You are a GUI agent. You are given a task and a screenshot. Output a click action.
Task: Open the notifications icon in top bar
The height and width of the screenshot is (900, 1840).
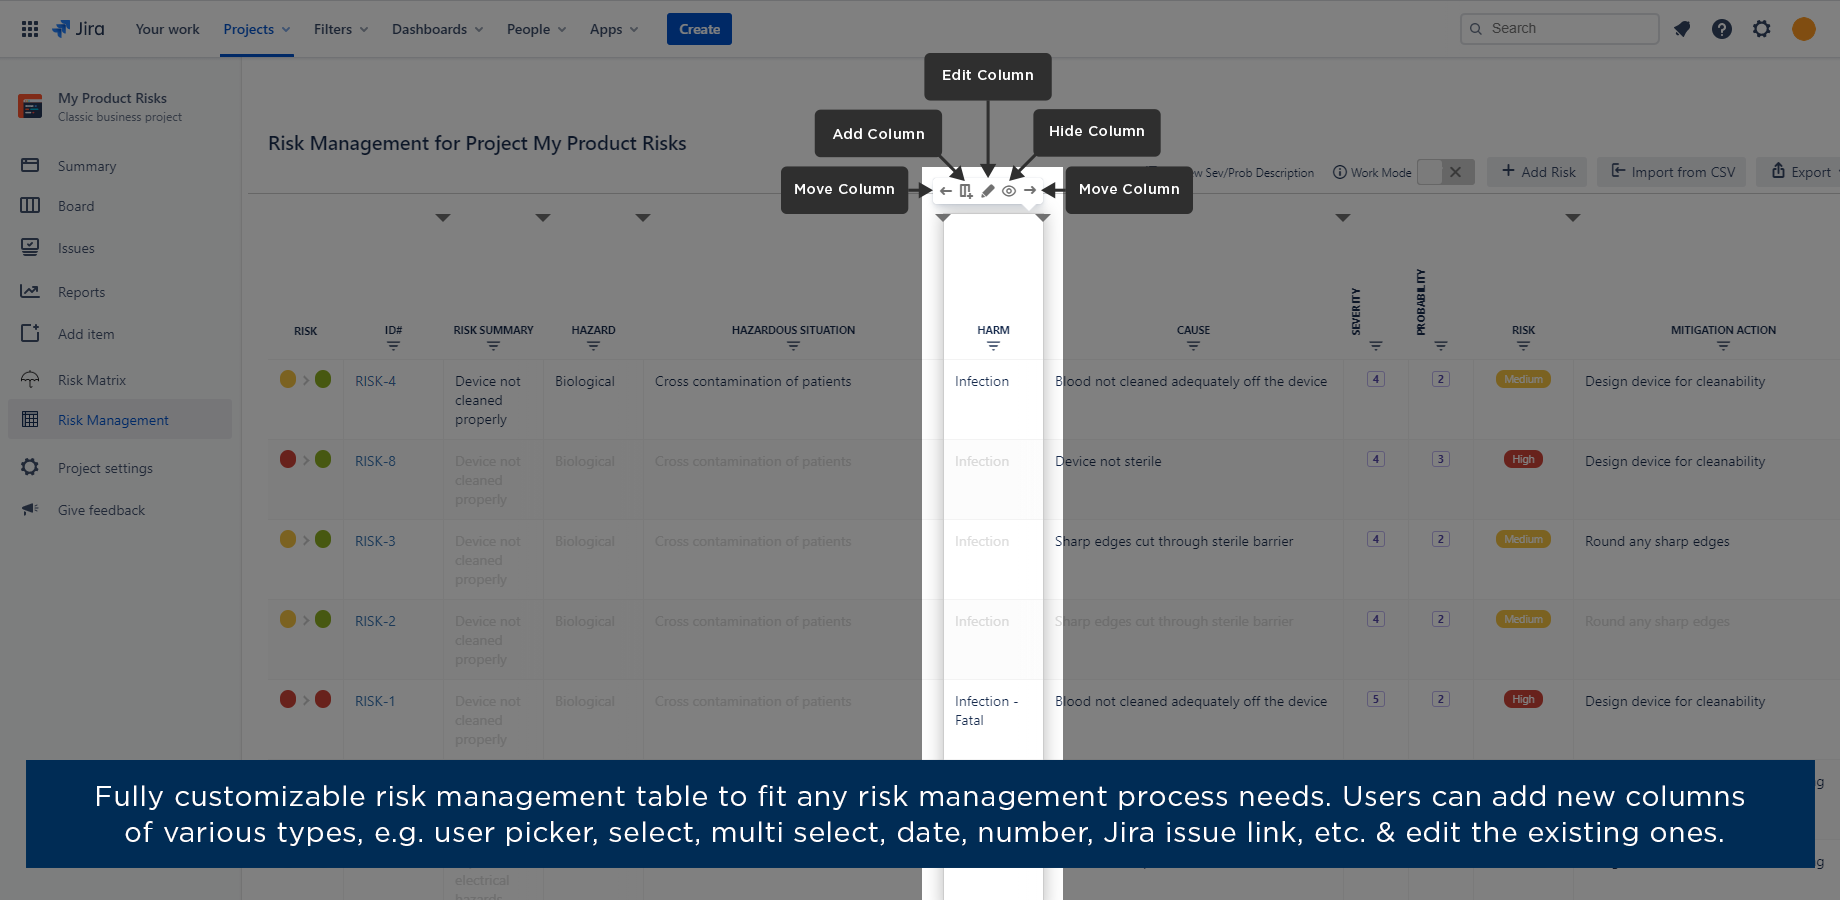(x=1682, y=29)
